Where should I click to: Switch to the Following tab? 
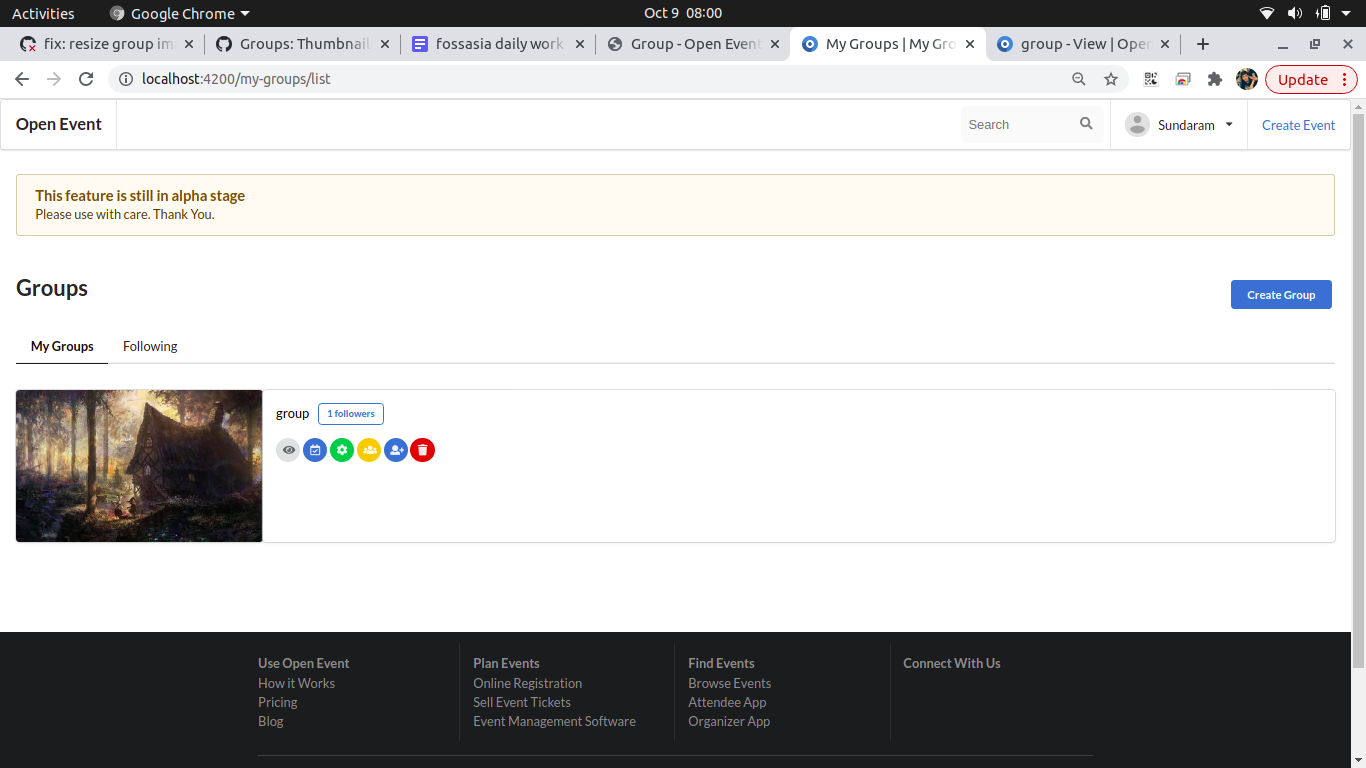click(149, 346)
